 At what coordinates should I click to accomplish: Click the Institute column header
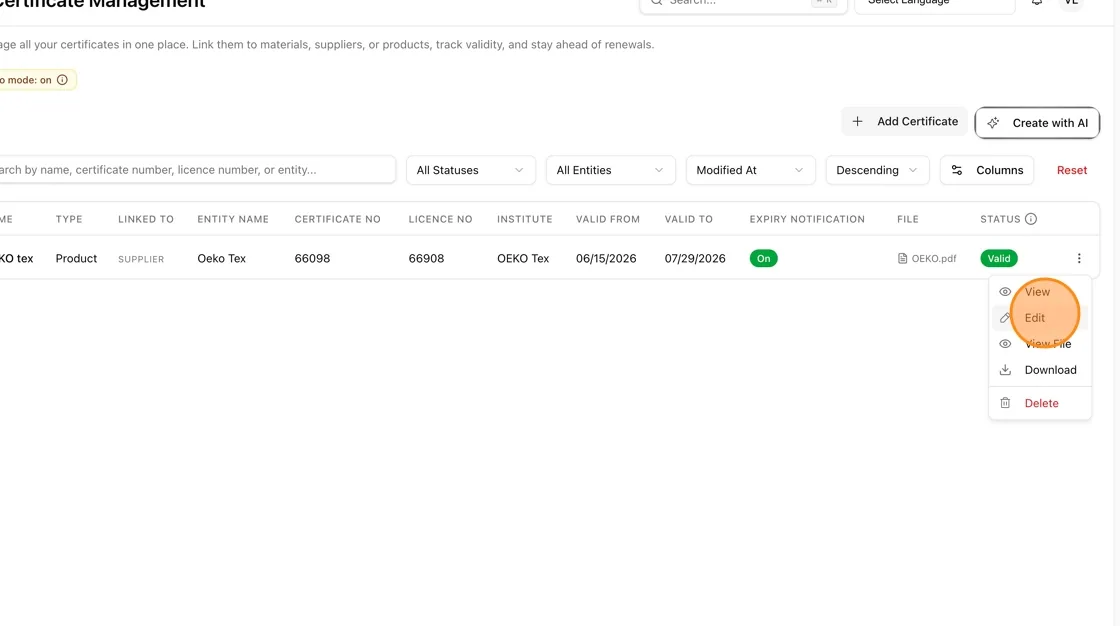(524, 219)
